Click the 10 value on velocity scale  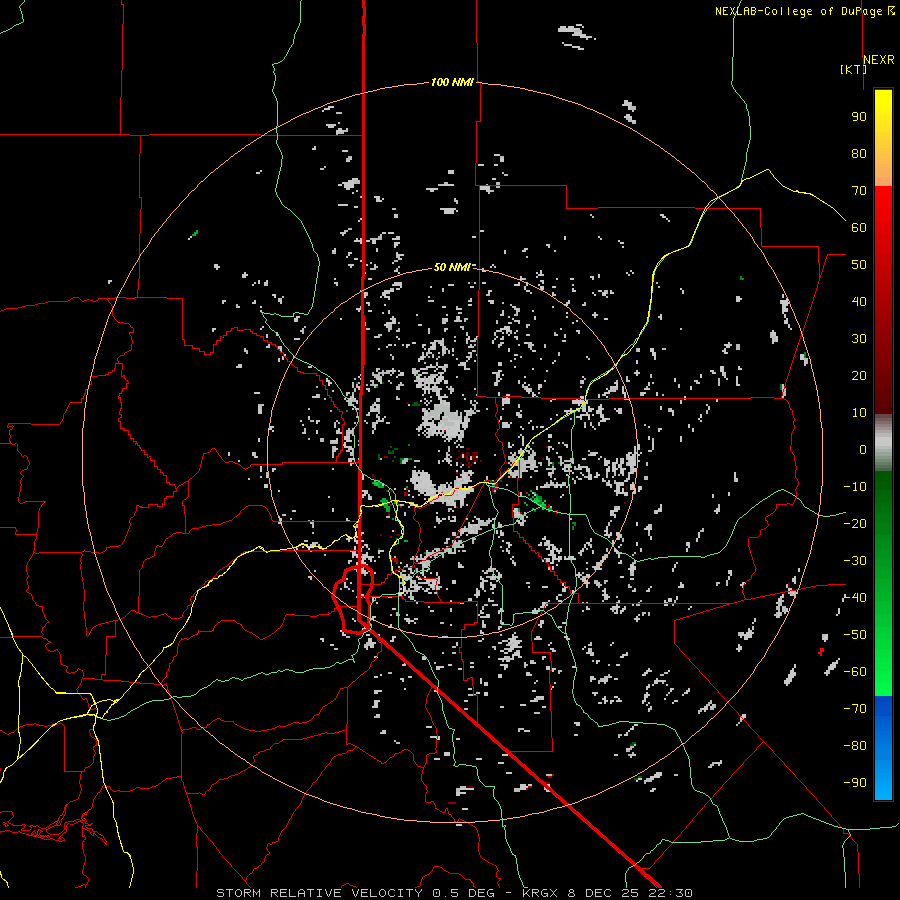tap(859, 413)
